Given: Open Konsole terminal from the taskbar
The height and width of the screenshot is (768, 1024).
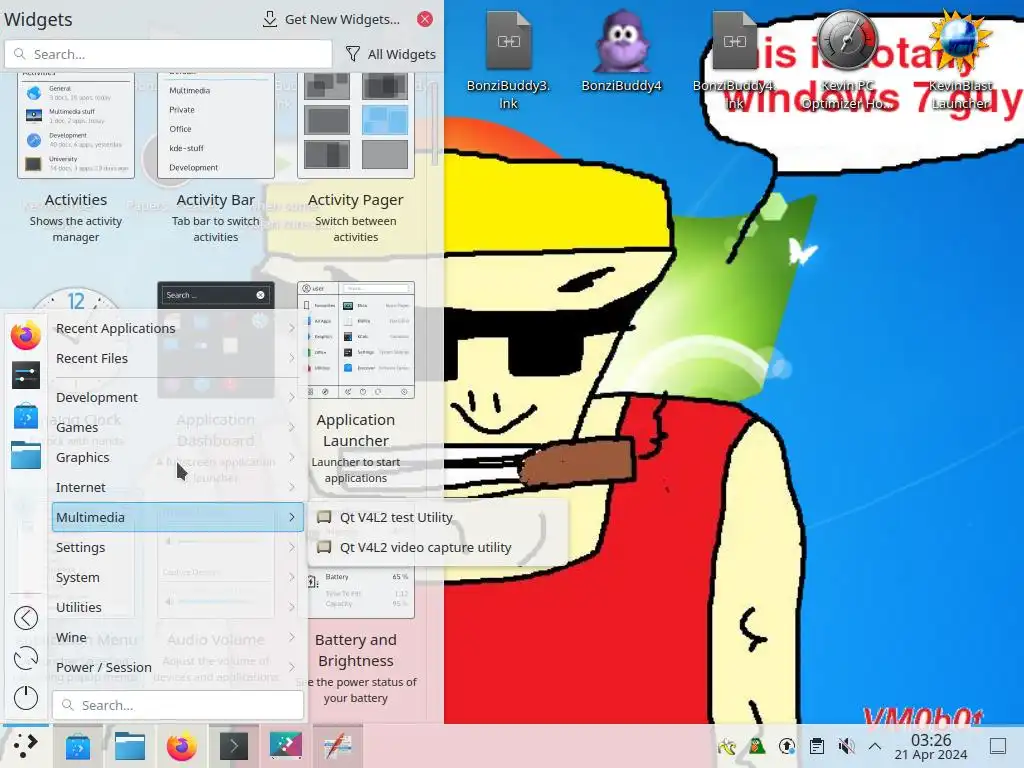Looking at the screenshot, I should (x=234, y=746).
